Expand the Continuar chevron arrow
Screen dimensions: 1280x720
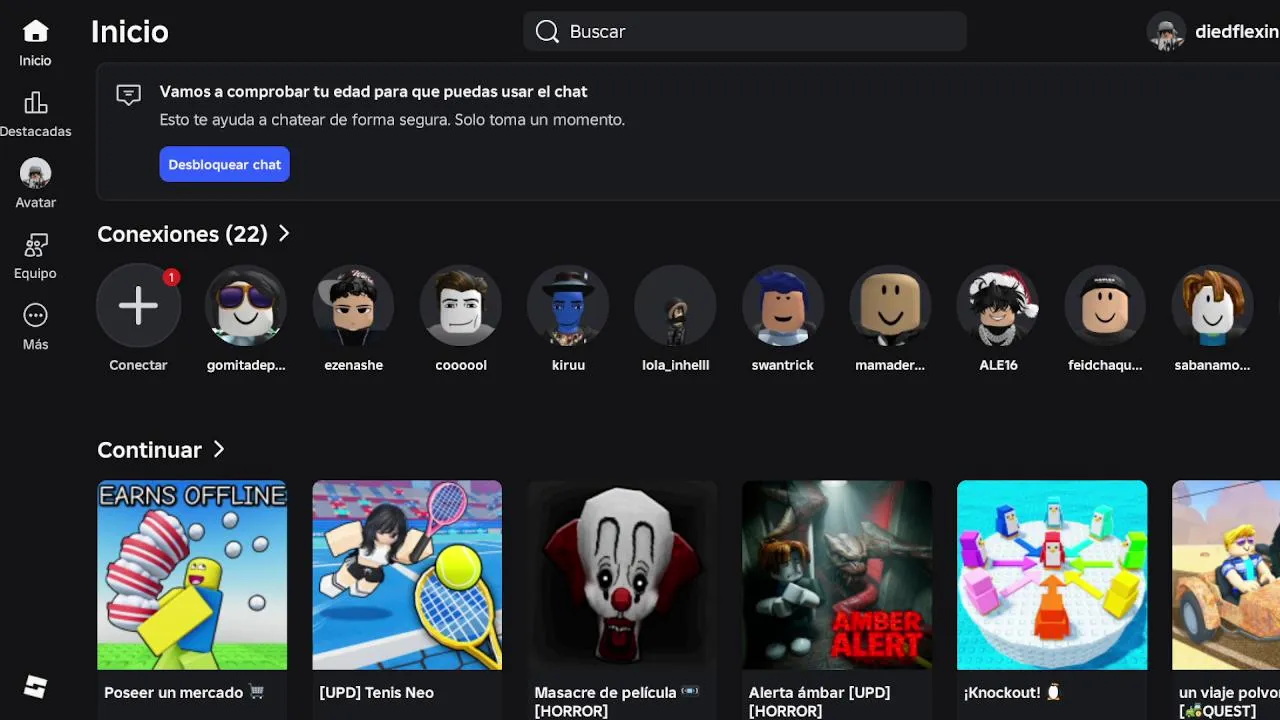click(218, 449)
